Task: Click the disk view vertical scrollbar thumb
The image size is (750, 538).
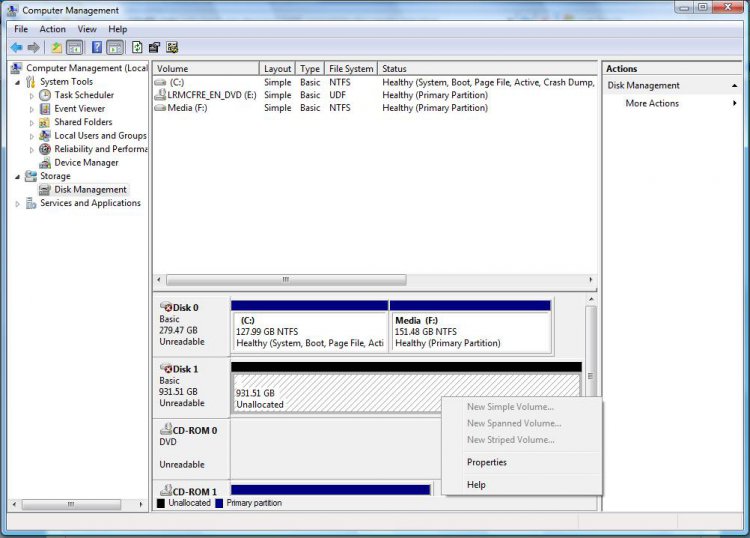Action: click(x=591, y=351)
